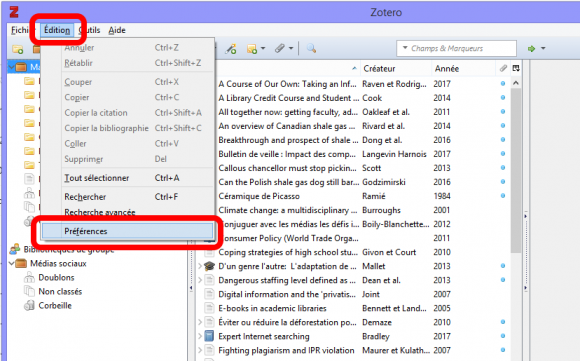Image resolution: width=580 pixels, height=361 pixels.
Task: Click the New Collection toolbar icon
Action: (x=17, y=48)
